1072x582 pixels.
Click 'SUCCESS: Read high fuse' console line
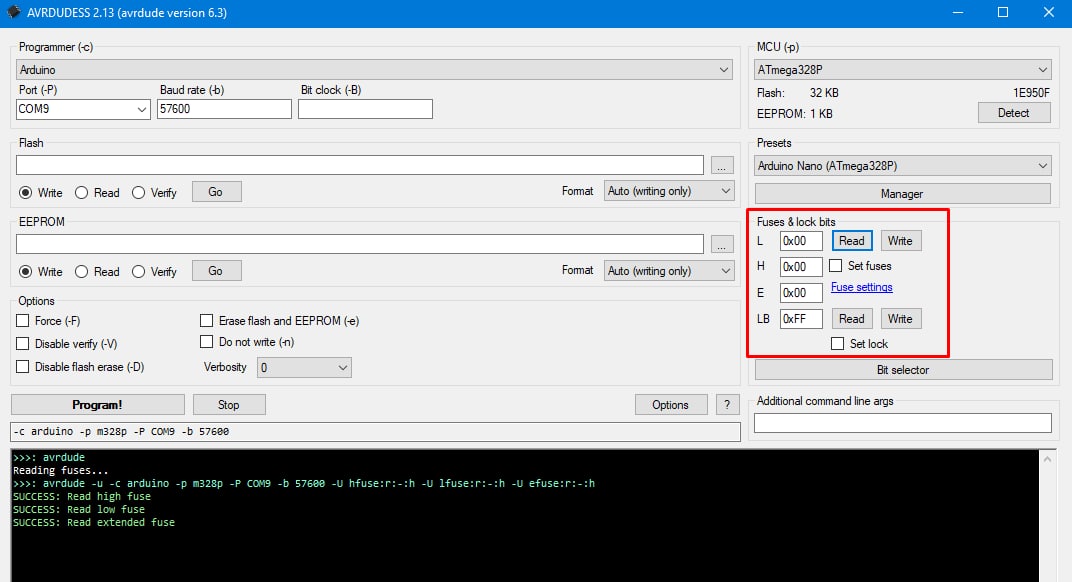(82, 497)
